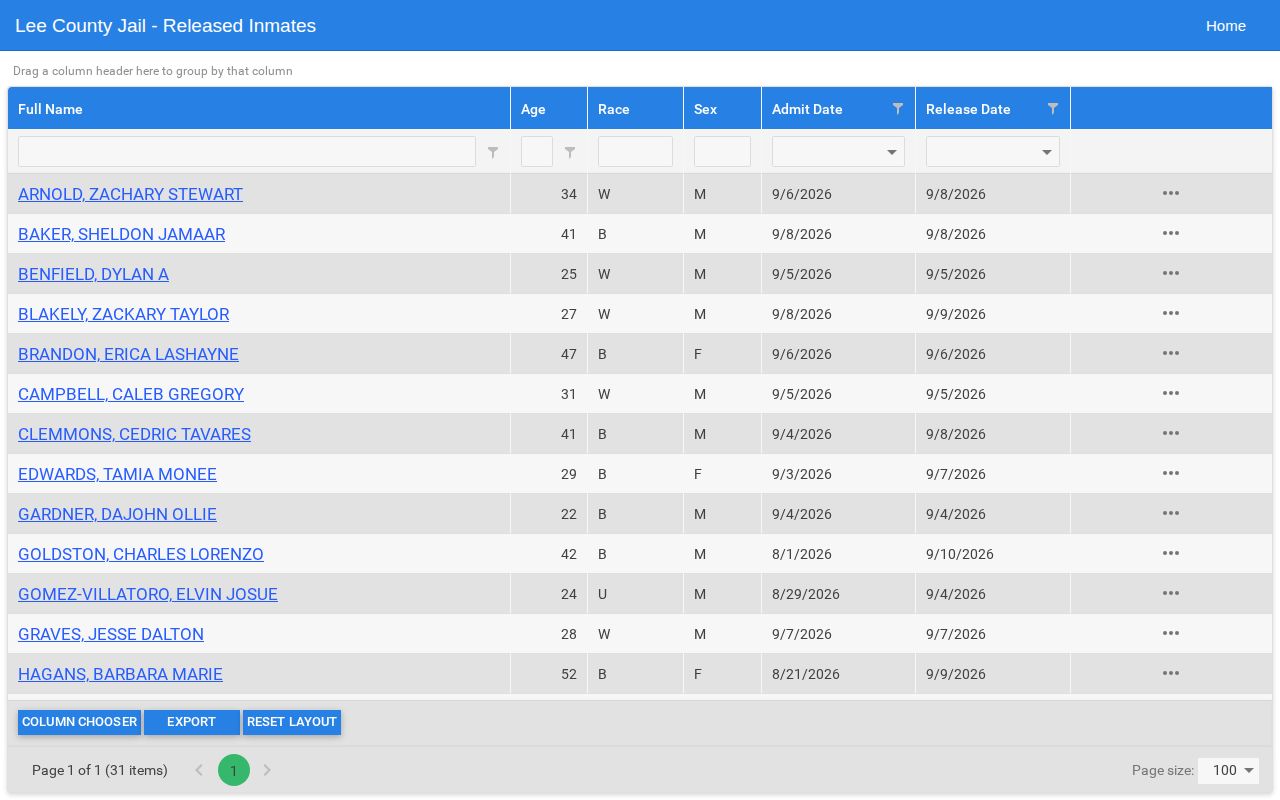Screen dimensions: 1280x800
Task: Open BENFIELD, DYLAN A record link
Action: 93,274
